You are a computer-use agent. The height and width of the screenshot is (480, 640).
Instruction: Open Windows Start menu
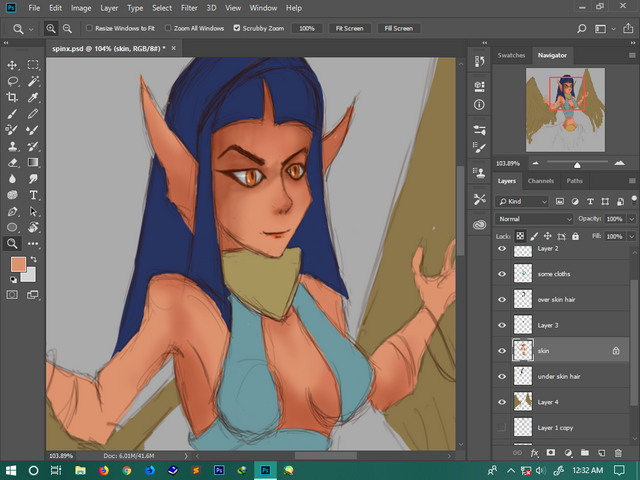point(11,471)
